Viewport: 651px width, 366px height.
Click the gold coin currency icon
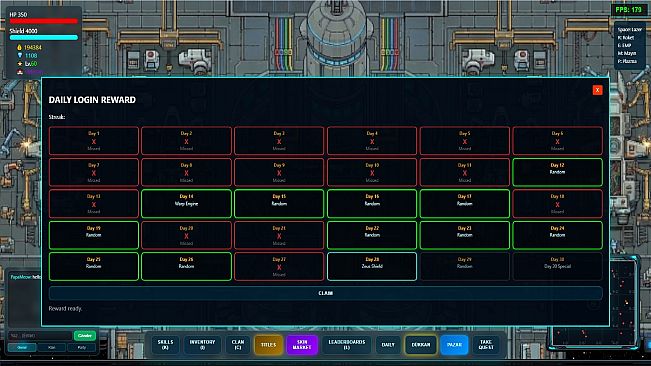click(x=19, y=47)
